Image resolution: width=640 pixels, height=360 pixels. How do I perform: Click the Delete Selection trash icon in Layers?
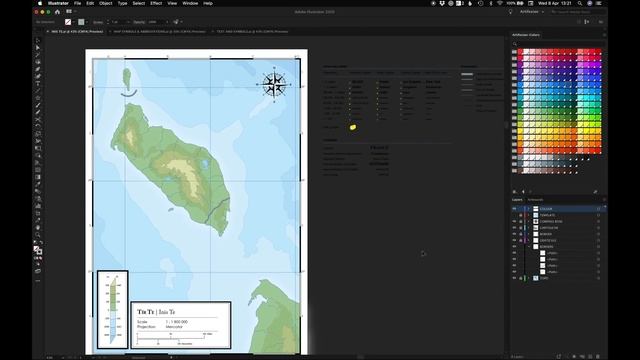tap(598, 356)
